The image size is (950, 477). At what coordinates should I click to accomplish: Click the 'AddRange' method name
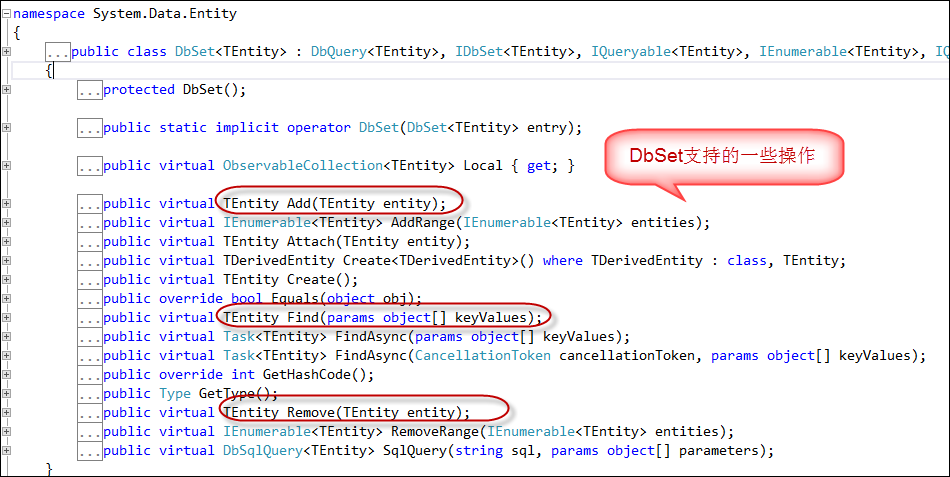(423, 222)
